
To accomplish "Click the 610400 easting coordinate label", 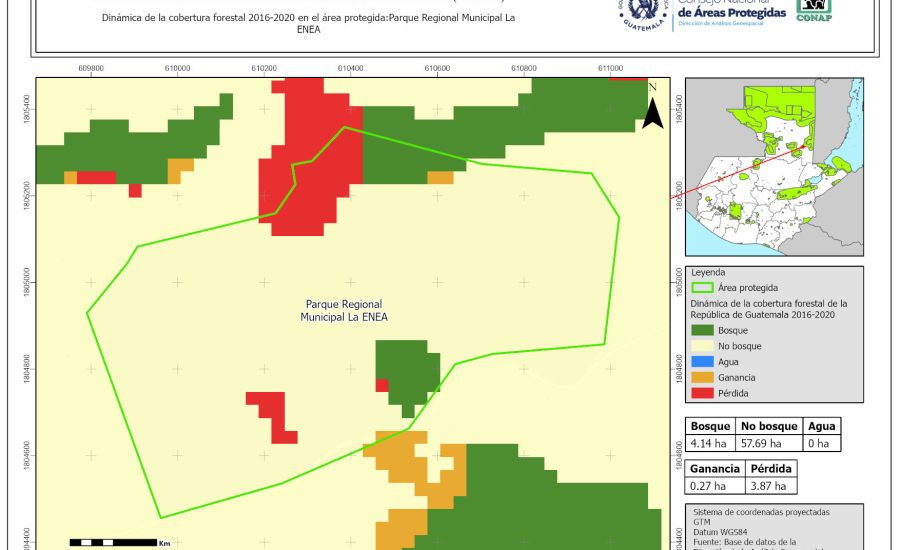I will click(x=351, y=68).
